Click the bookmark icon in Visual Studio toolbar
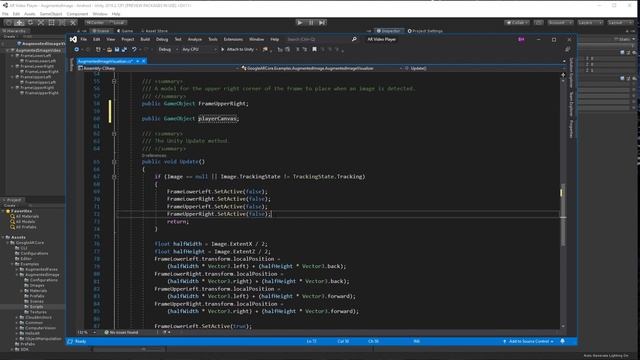Image resolution: width=640 pixels, height=360 pixels. [x=314, y=49]
